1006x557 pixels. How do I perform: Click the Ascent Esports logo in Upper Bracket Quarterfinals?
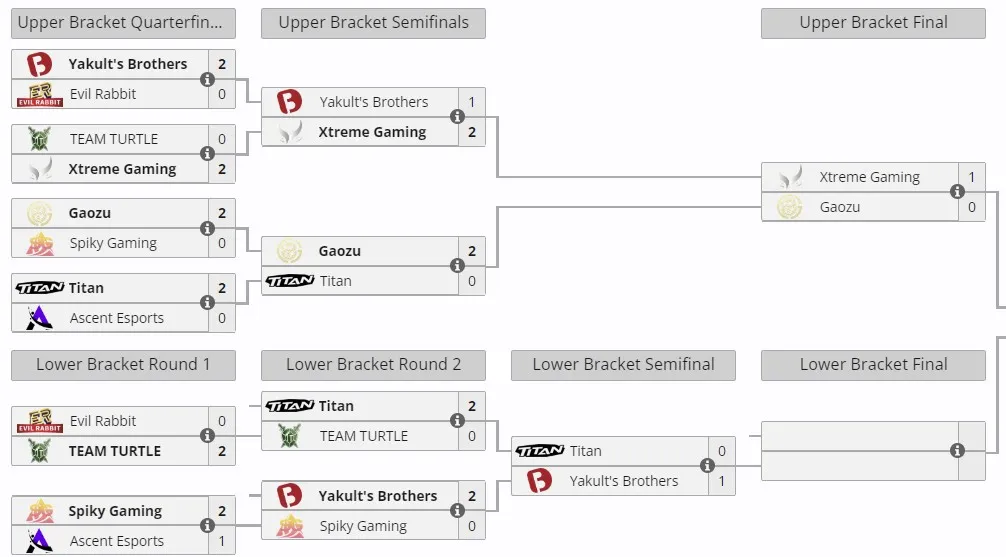tap(39, 318)
